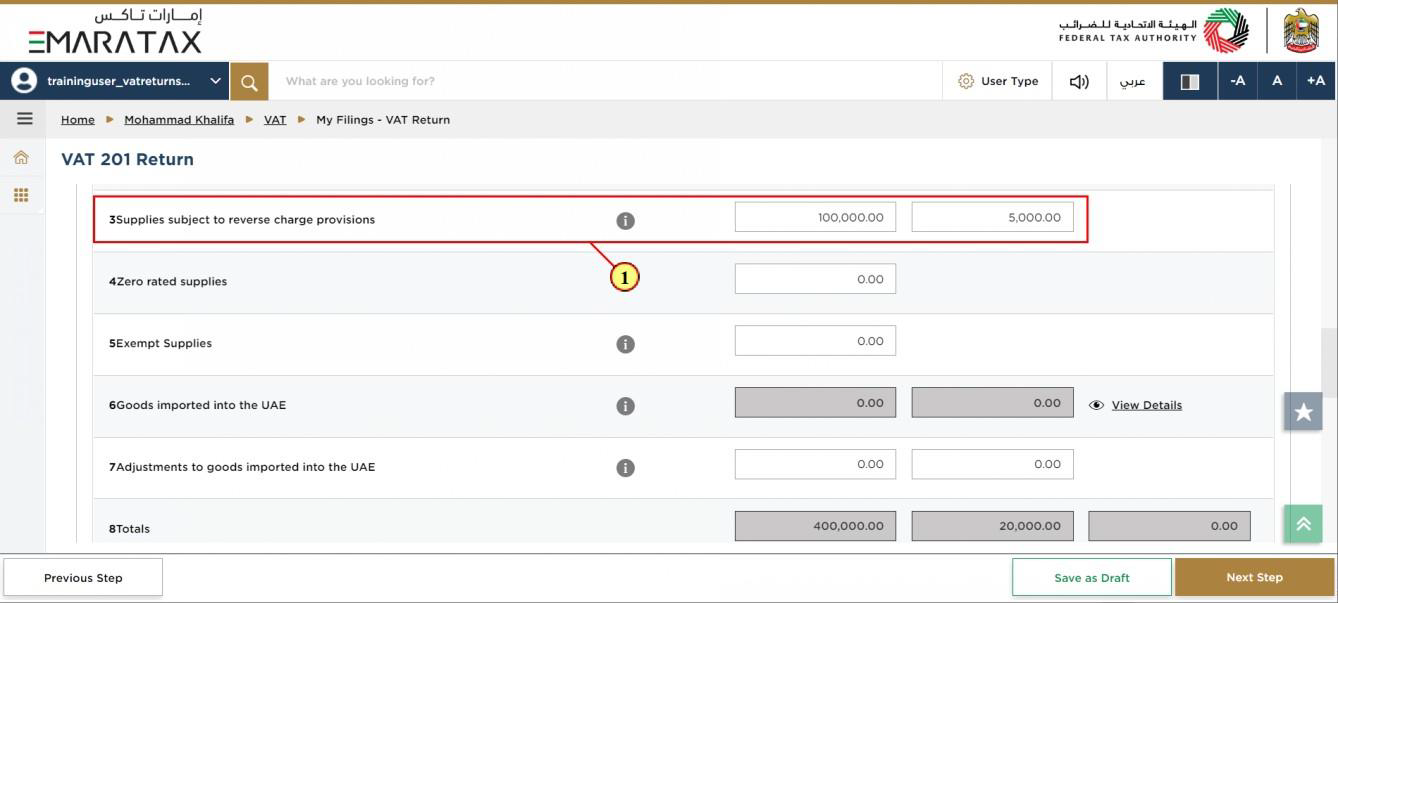This screenshot has height=801, width=1414.
Task: Edit Adjustments to imported goods VAT field
Action: (x=992, y=464)
